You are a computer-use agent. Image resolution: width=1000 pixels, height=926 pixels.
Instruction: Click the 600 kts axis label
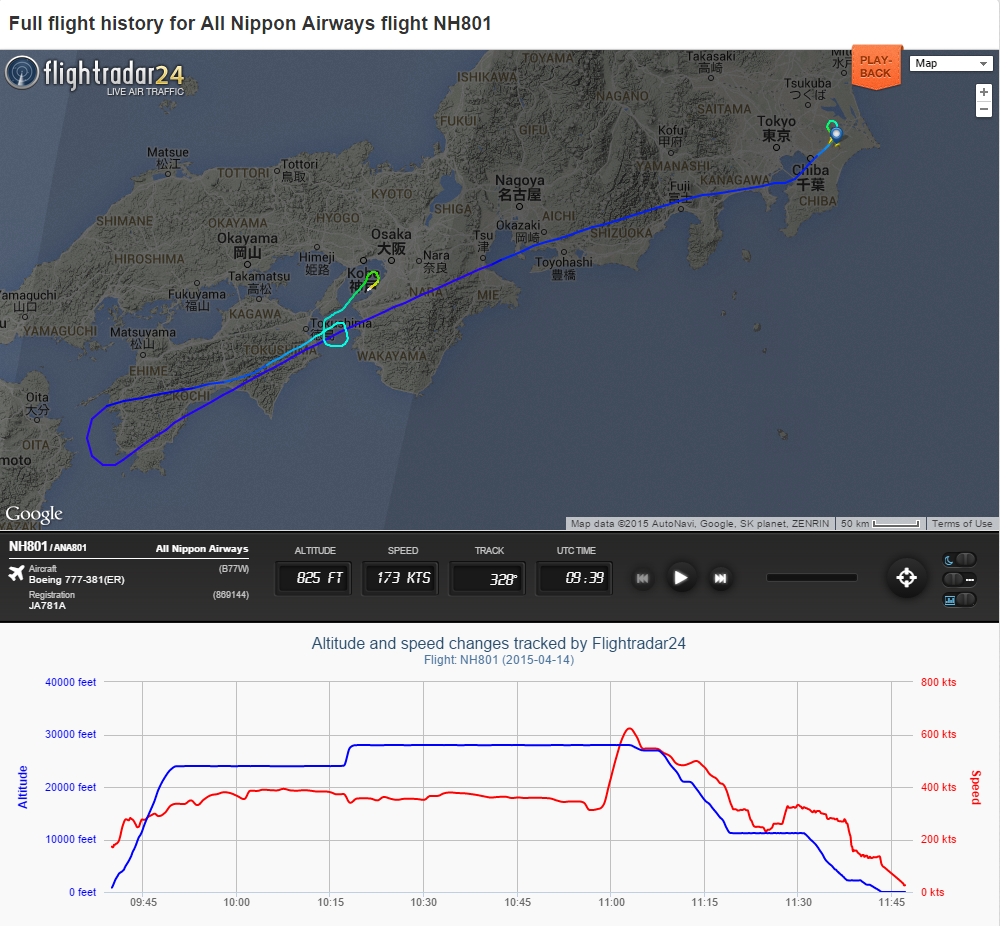click(938, 735)
